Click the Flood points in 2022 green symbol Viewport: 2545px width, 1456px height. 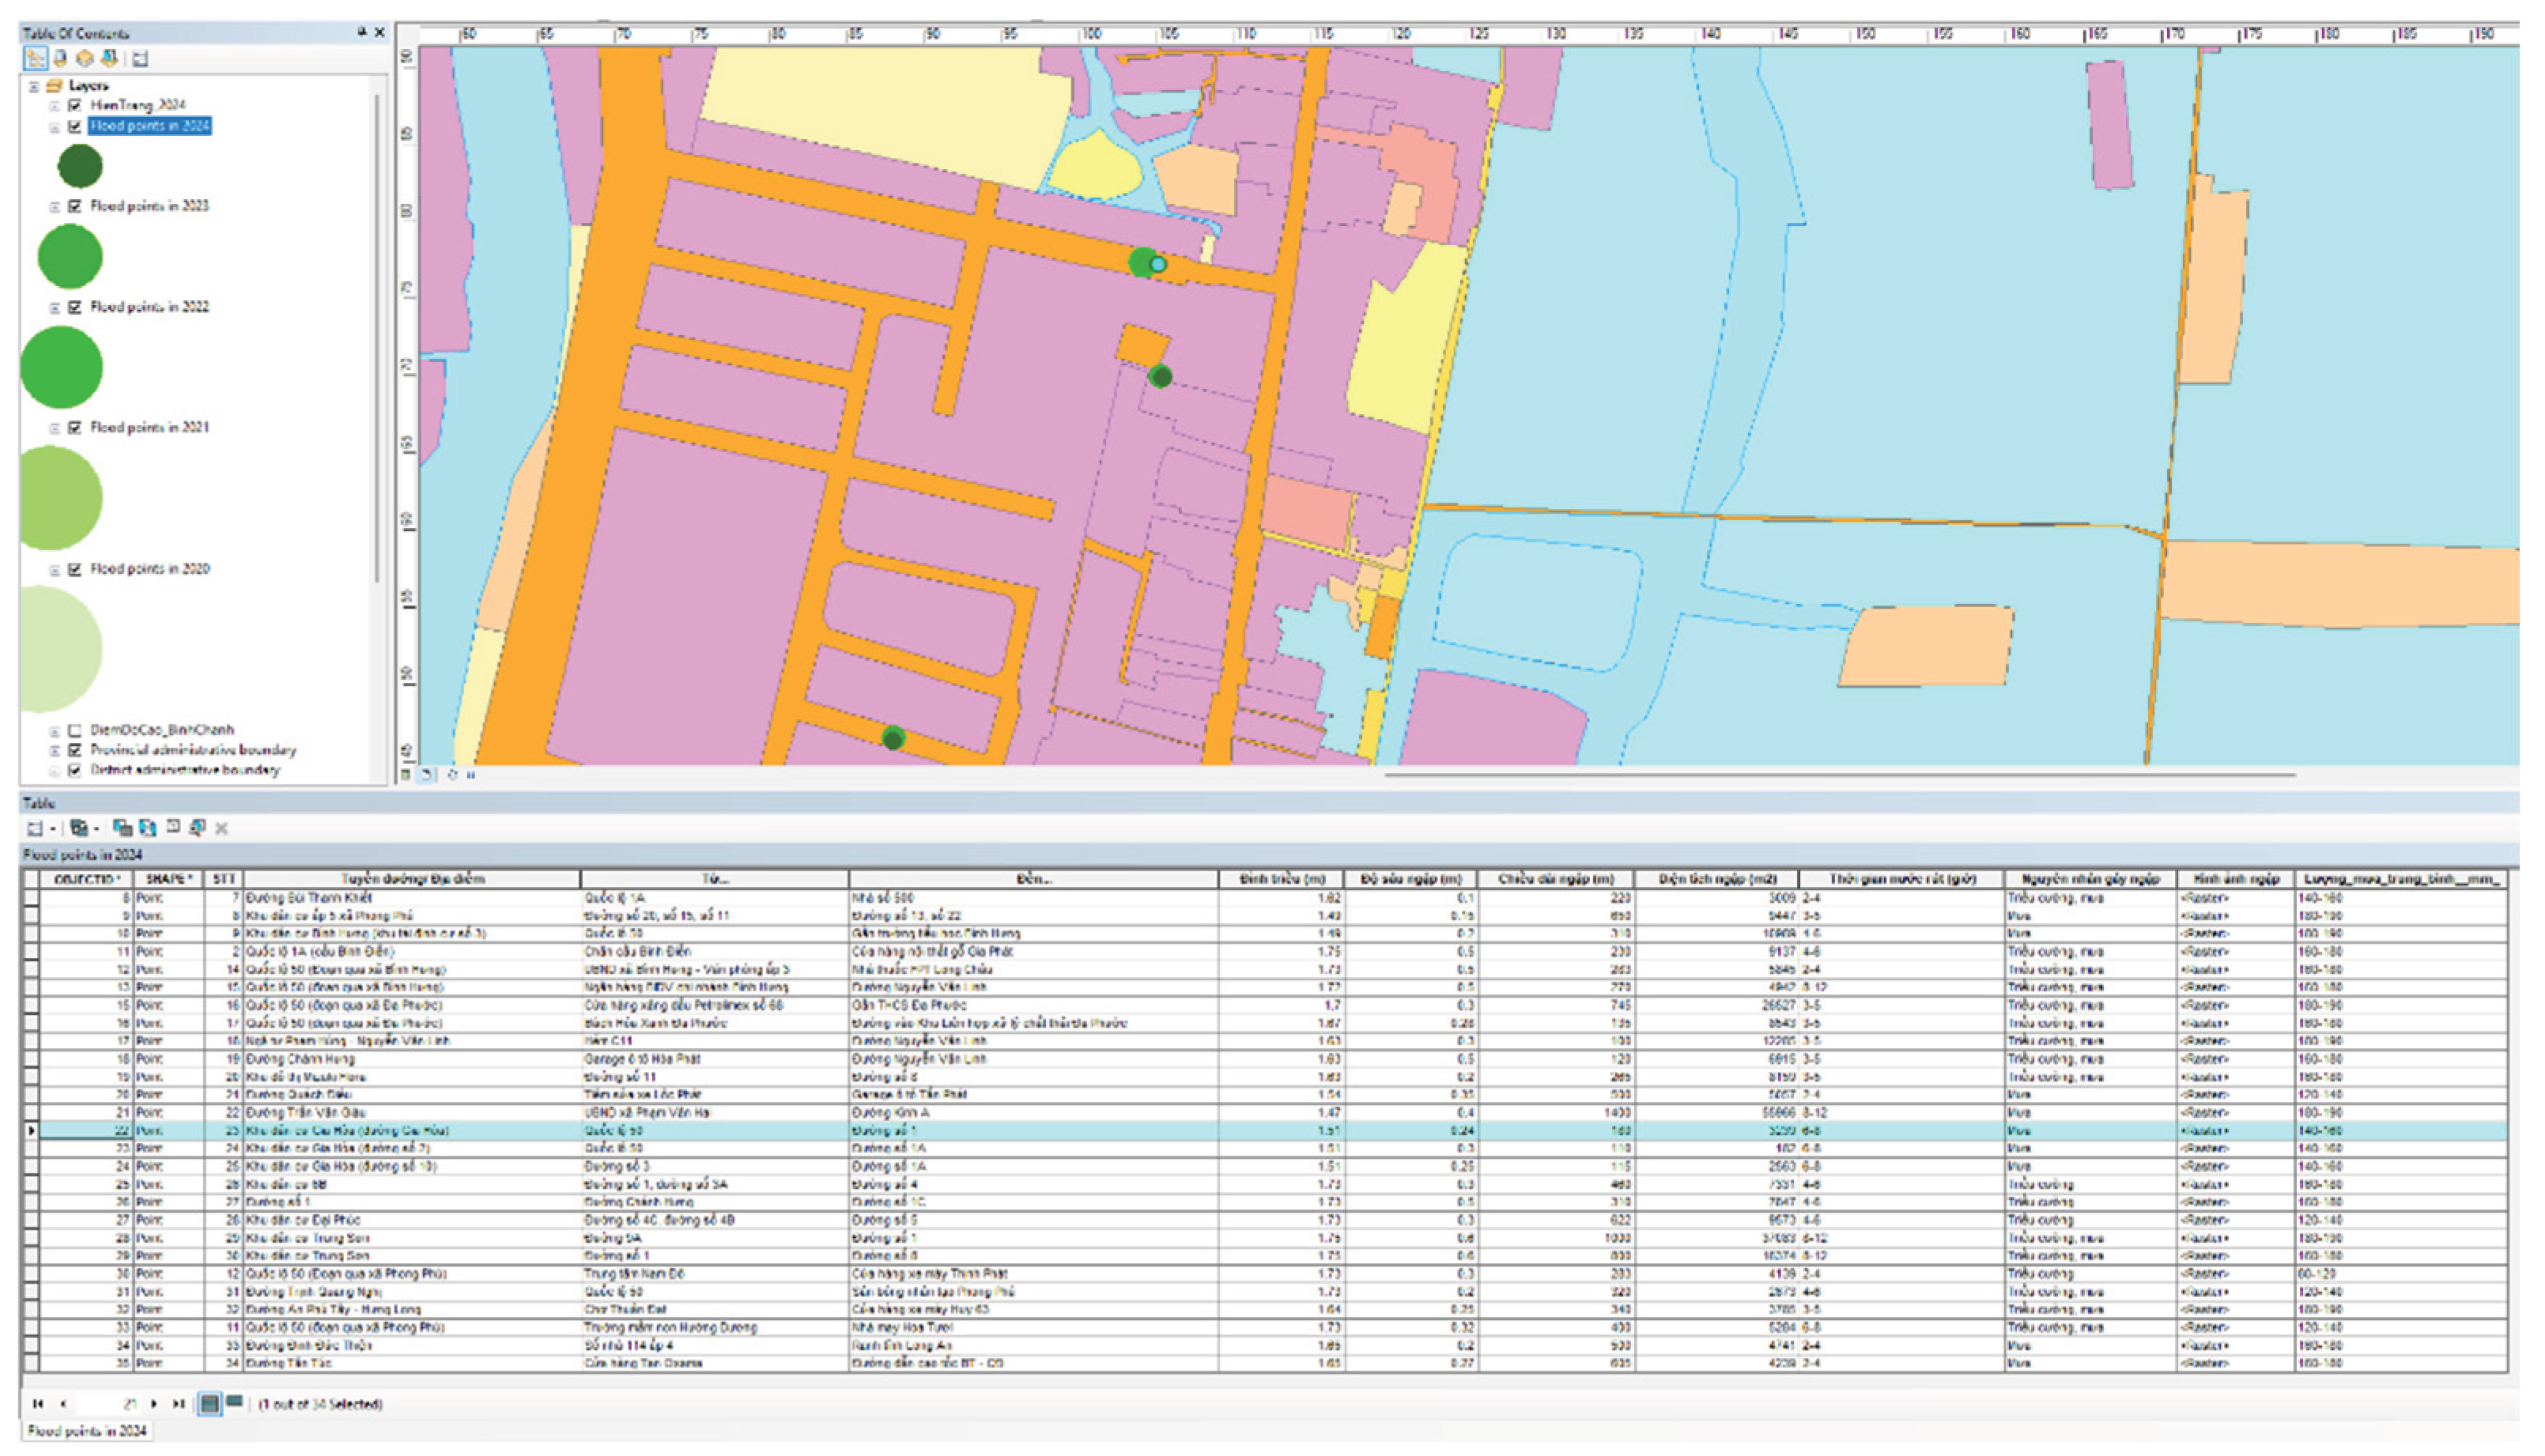coord(61,367)
